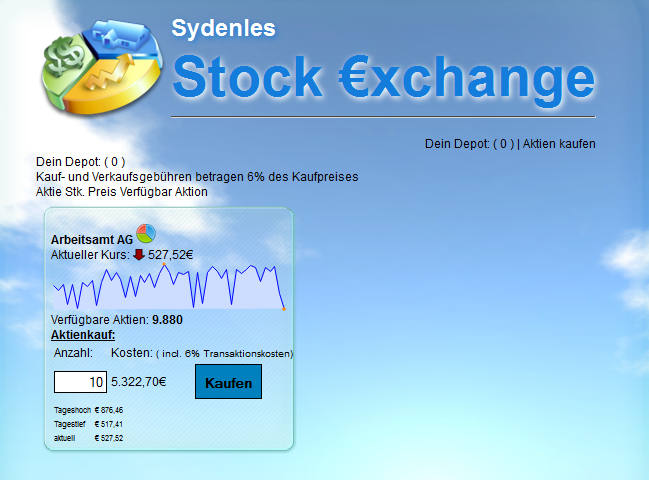This screenshot has height=480, width=649.
Task: Click the Sydenles site name
Action: (x=223, y=27)
